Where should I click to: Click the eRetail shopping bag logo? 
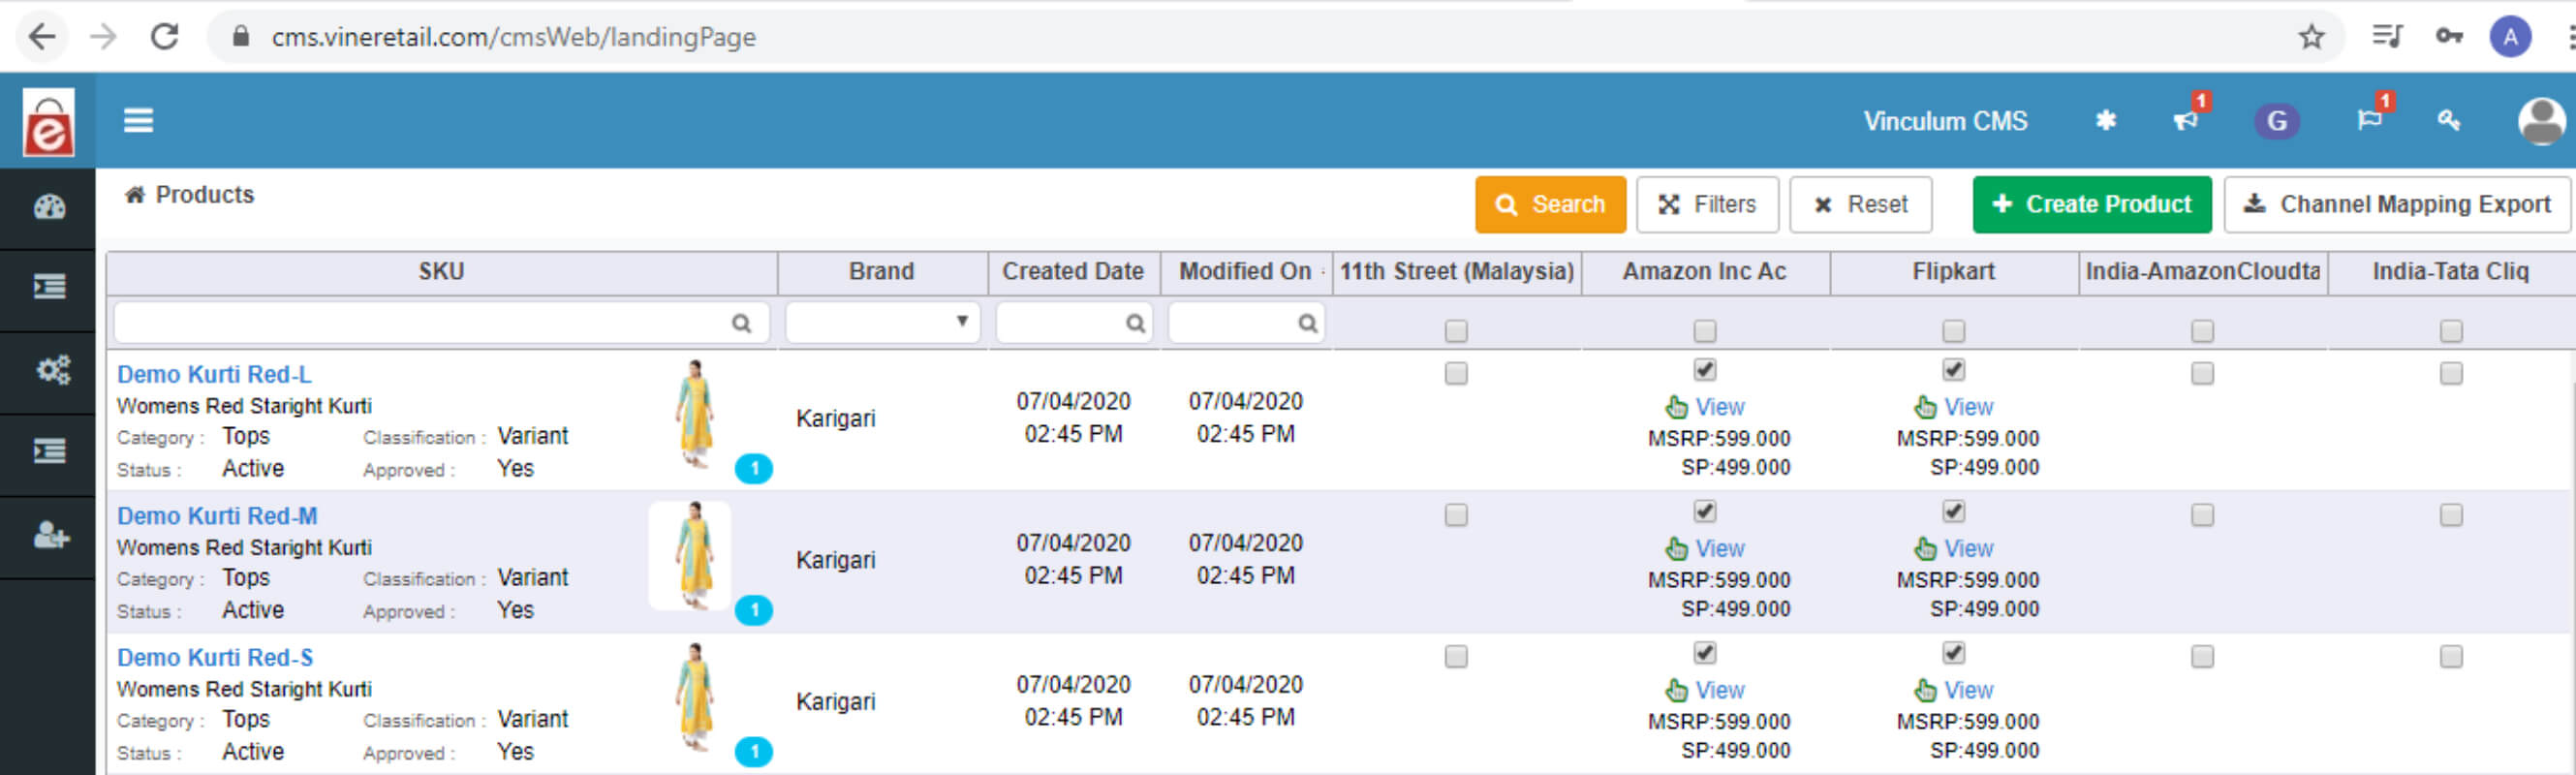point(48,121)
